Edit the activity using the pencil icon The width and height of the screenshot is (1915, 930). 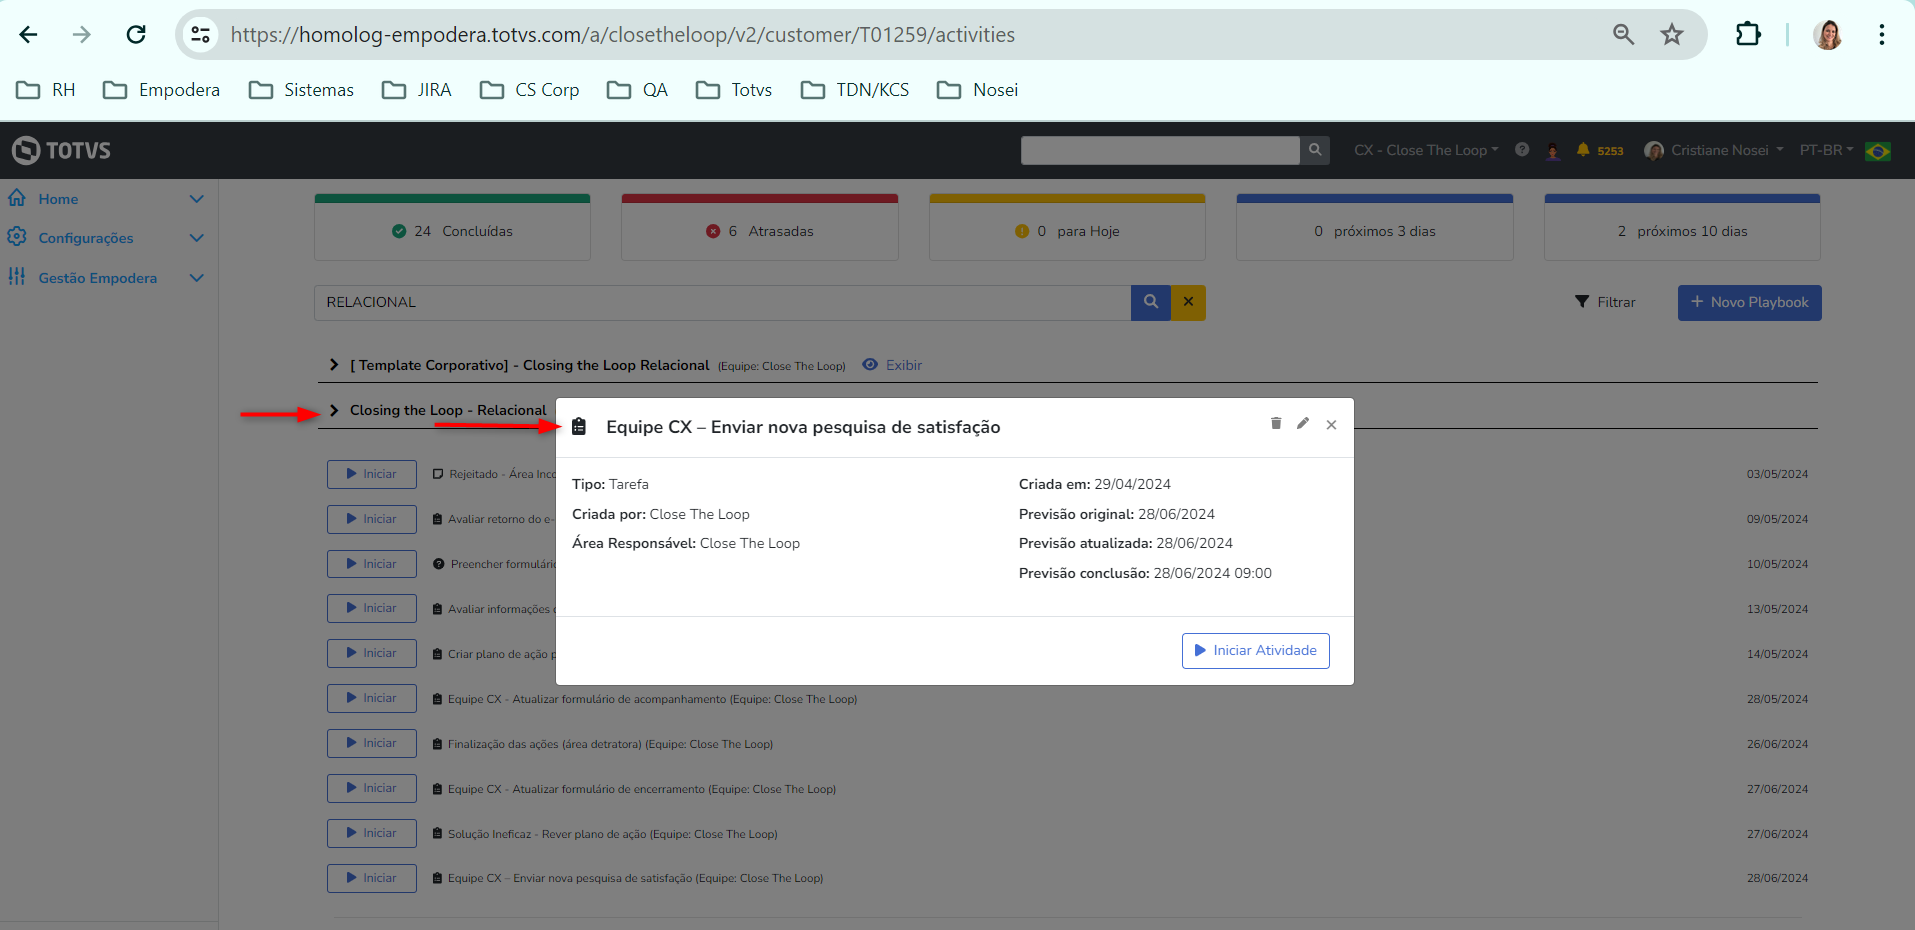click(1303, 423)
